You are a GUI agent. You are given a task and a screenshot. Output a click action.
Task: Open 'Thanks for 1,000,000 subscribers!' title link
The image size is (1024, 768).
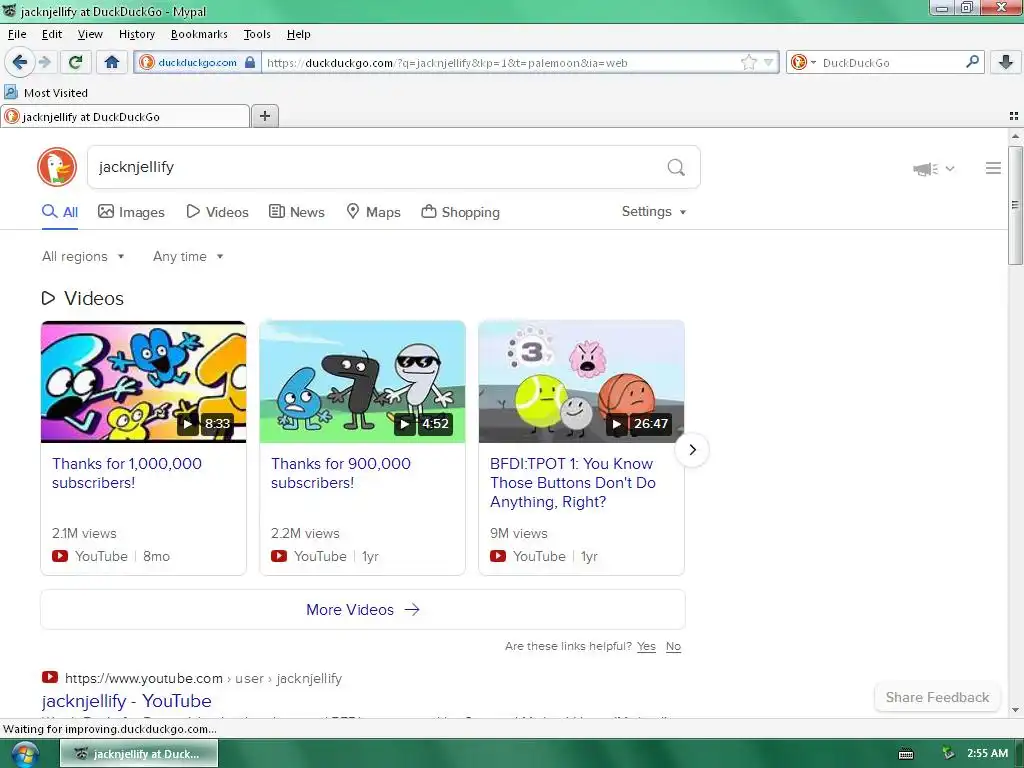pyautogui.click(x=127, y=473)
